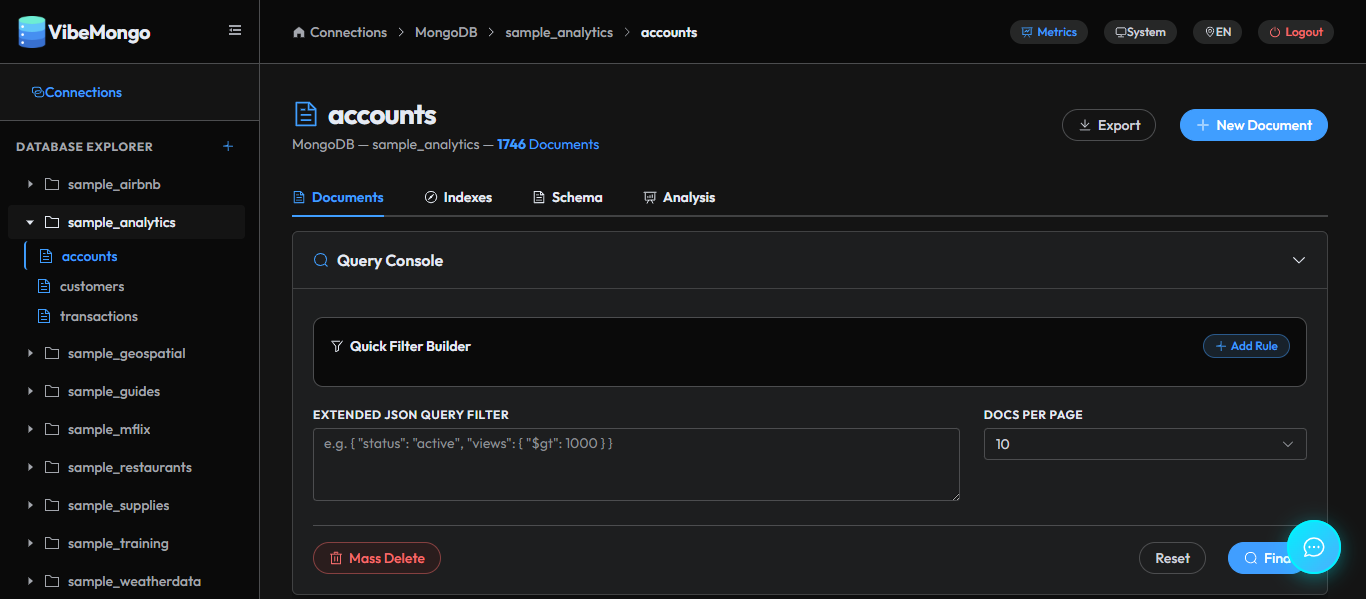Expand the sample_geospatial database arrow
The image size is (1366, 599).
[30, 353]
